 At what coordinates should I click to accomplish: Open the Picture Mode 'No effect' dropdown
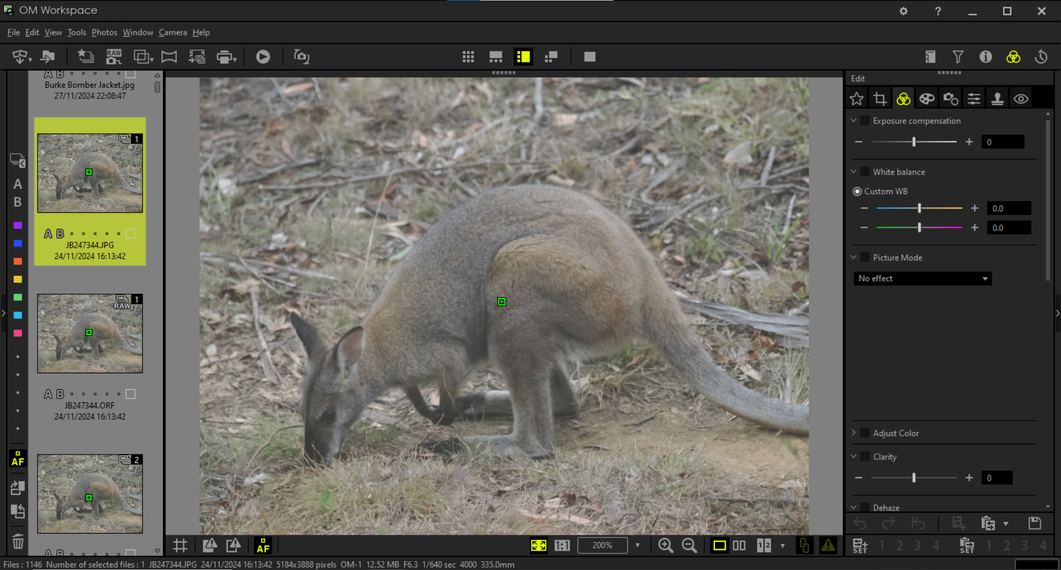922,279
